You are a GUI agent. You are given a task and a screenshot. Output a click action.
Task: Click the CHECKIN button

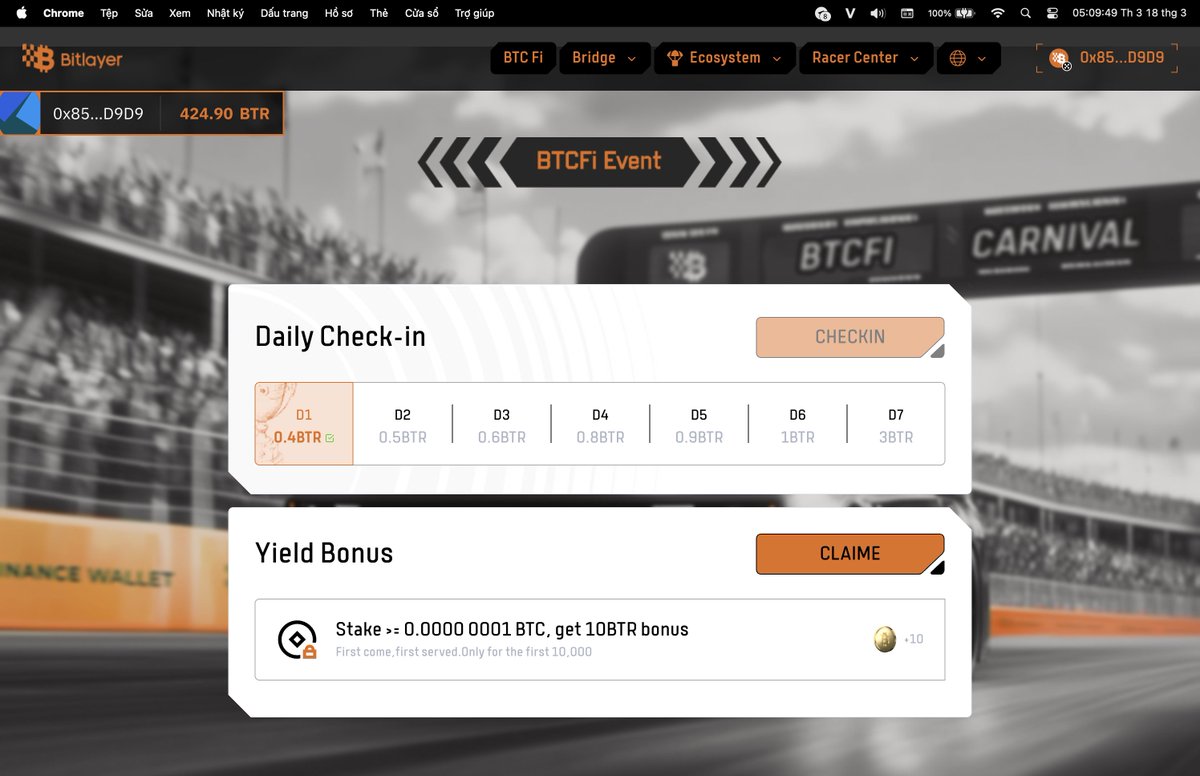pyautogui.click(x=850, y=337)
